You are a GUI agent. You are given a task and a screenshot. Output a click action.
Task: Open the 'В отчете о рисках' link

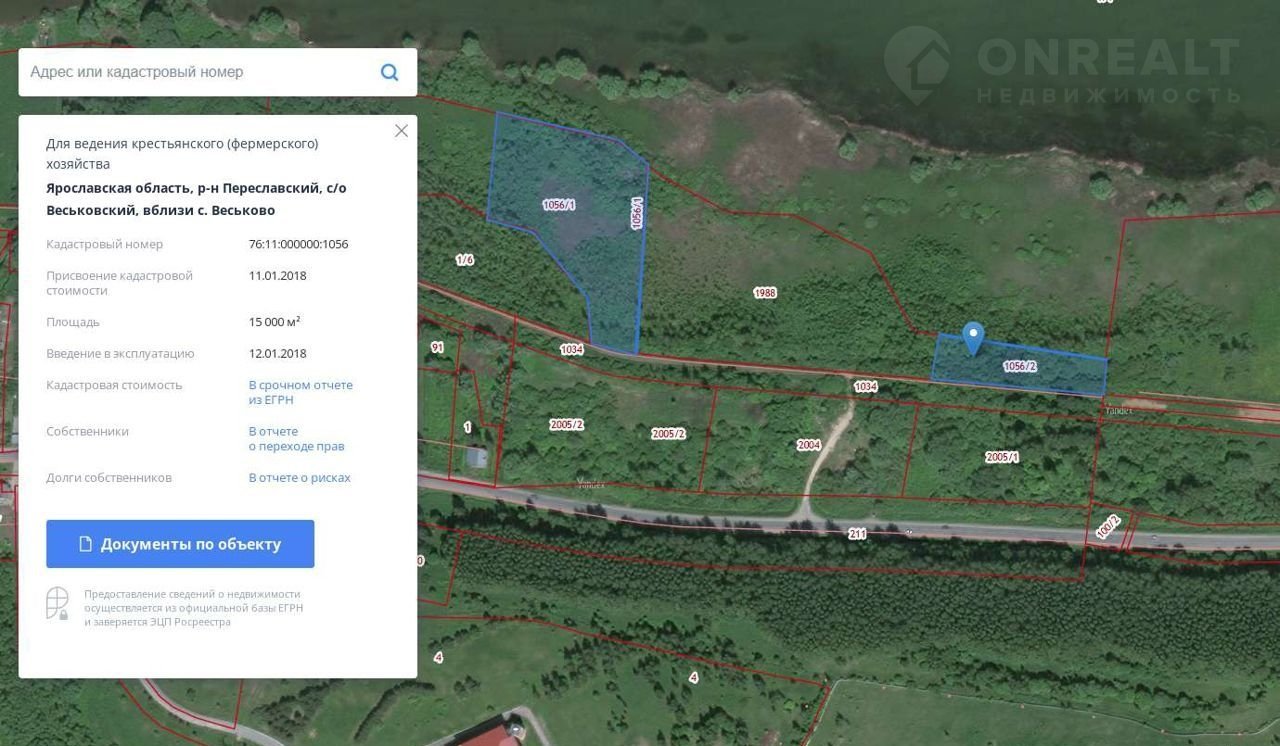299,478
